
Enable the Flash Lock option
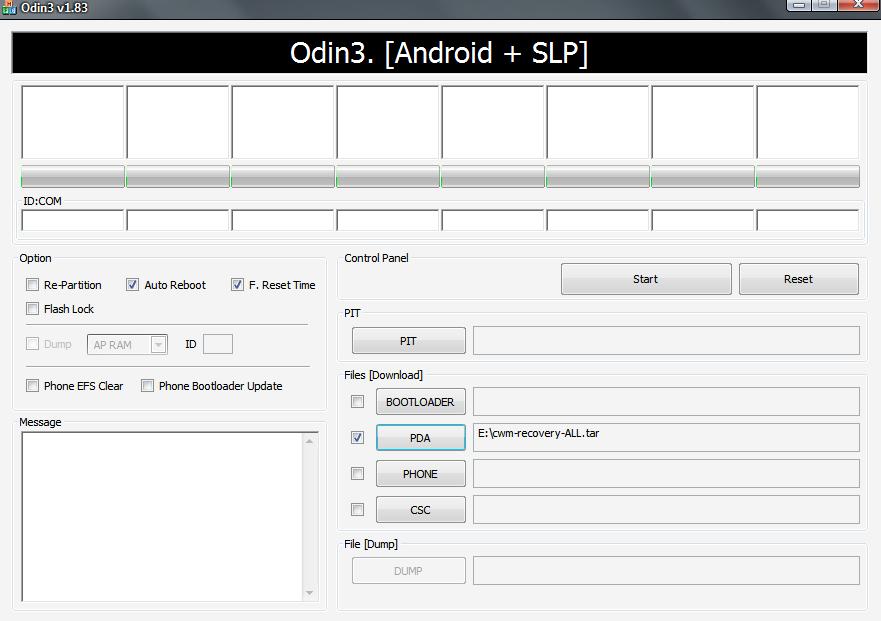pyautogui.click(x=33, y=309)
